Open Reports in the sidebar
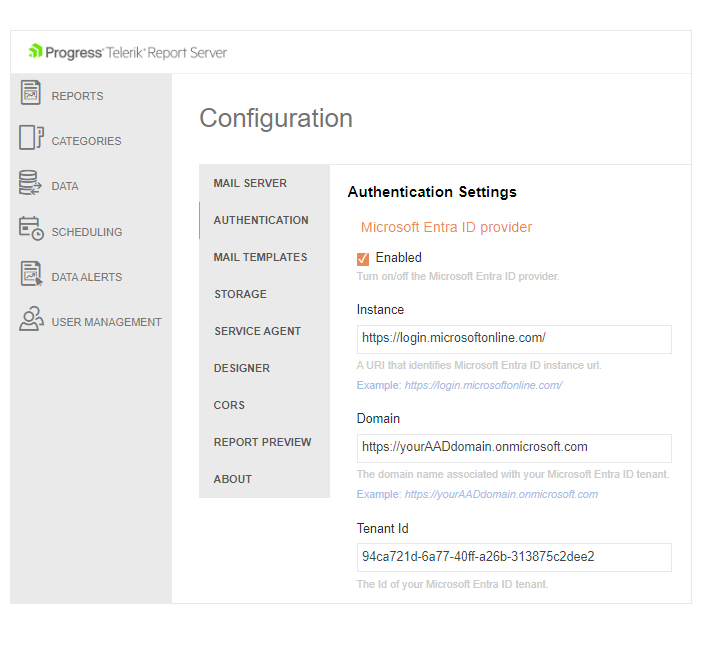 pos(77,96)
